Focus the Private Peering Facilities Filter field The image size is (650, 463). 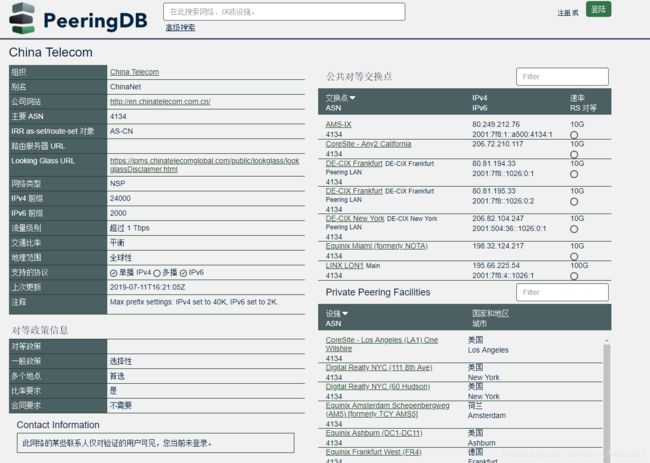[x=562, y=292]
